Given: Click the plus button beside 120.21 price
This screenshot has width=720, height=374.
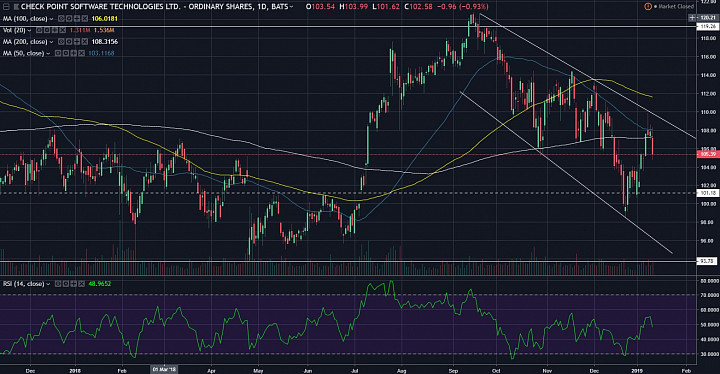Looking at the screenshot, I should click(x=692, y=17).
